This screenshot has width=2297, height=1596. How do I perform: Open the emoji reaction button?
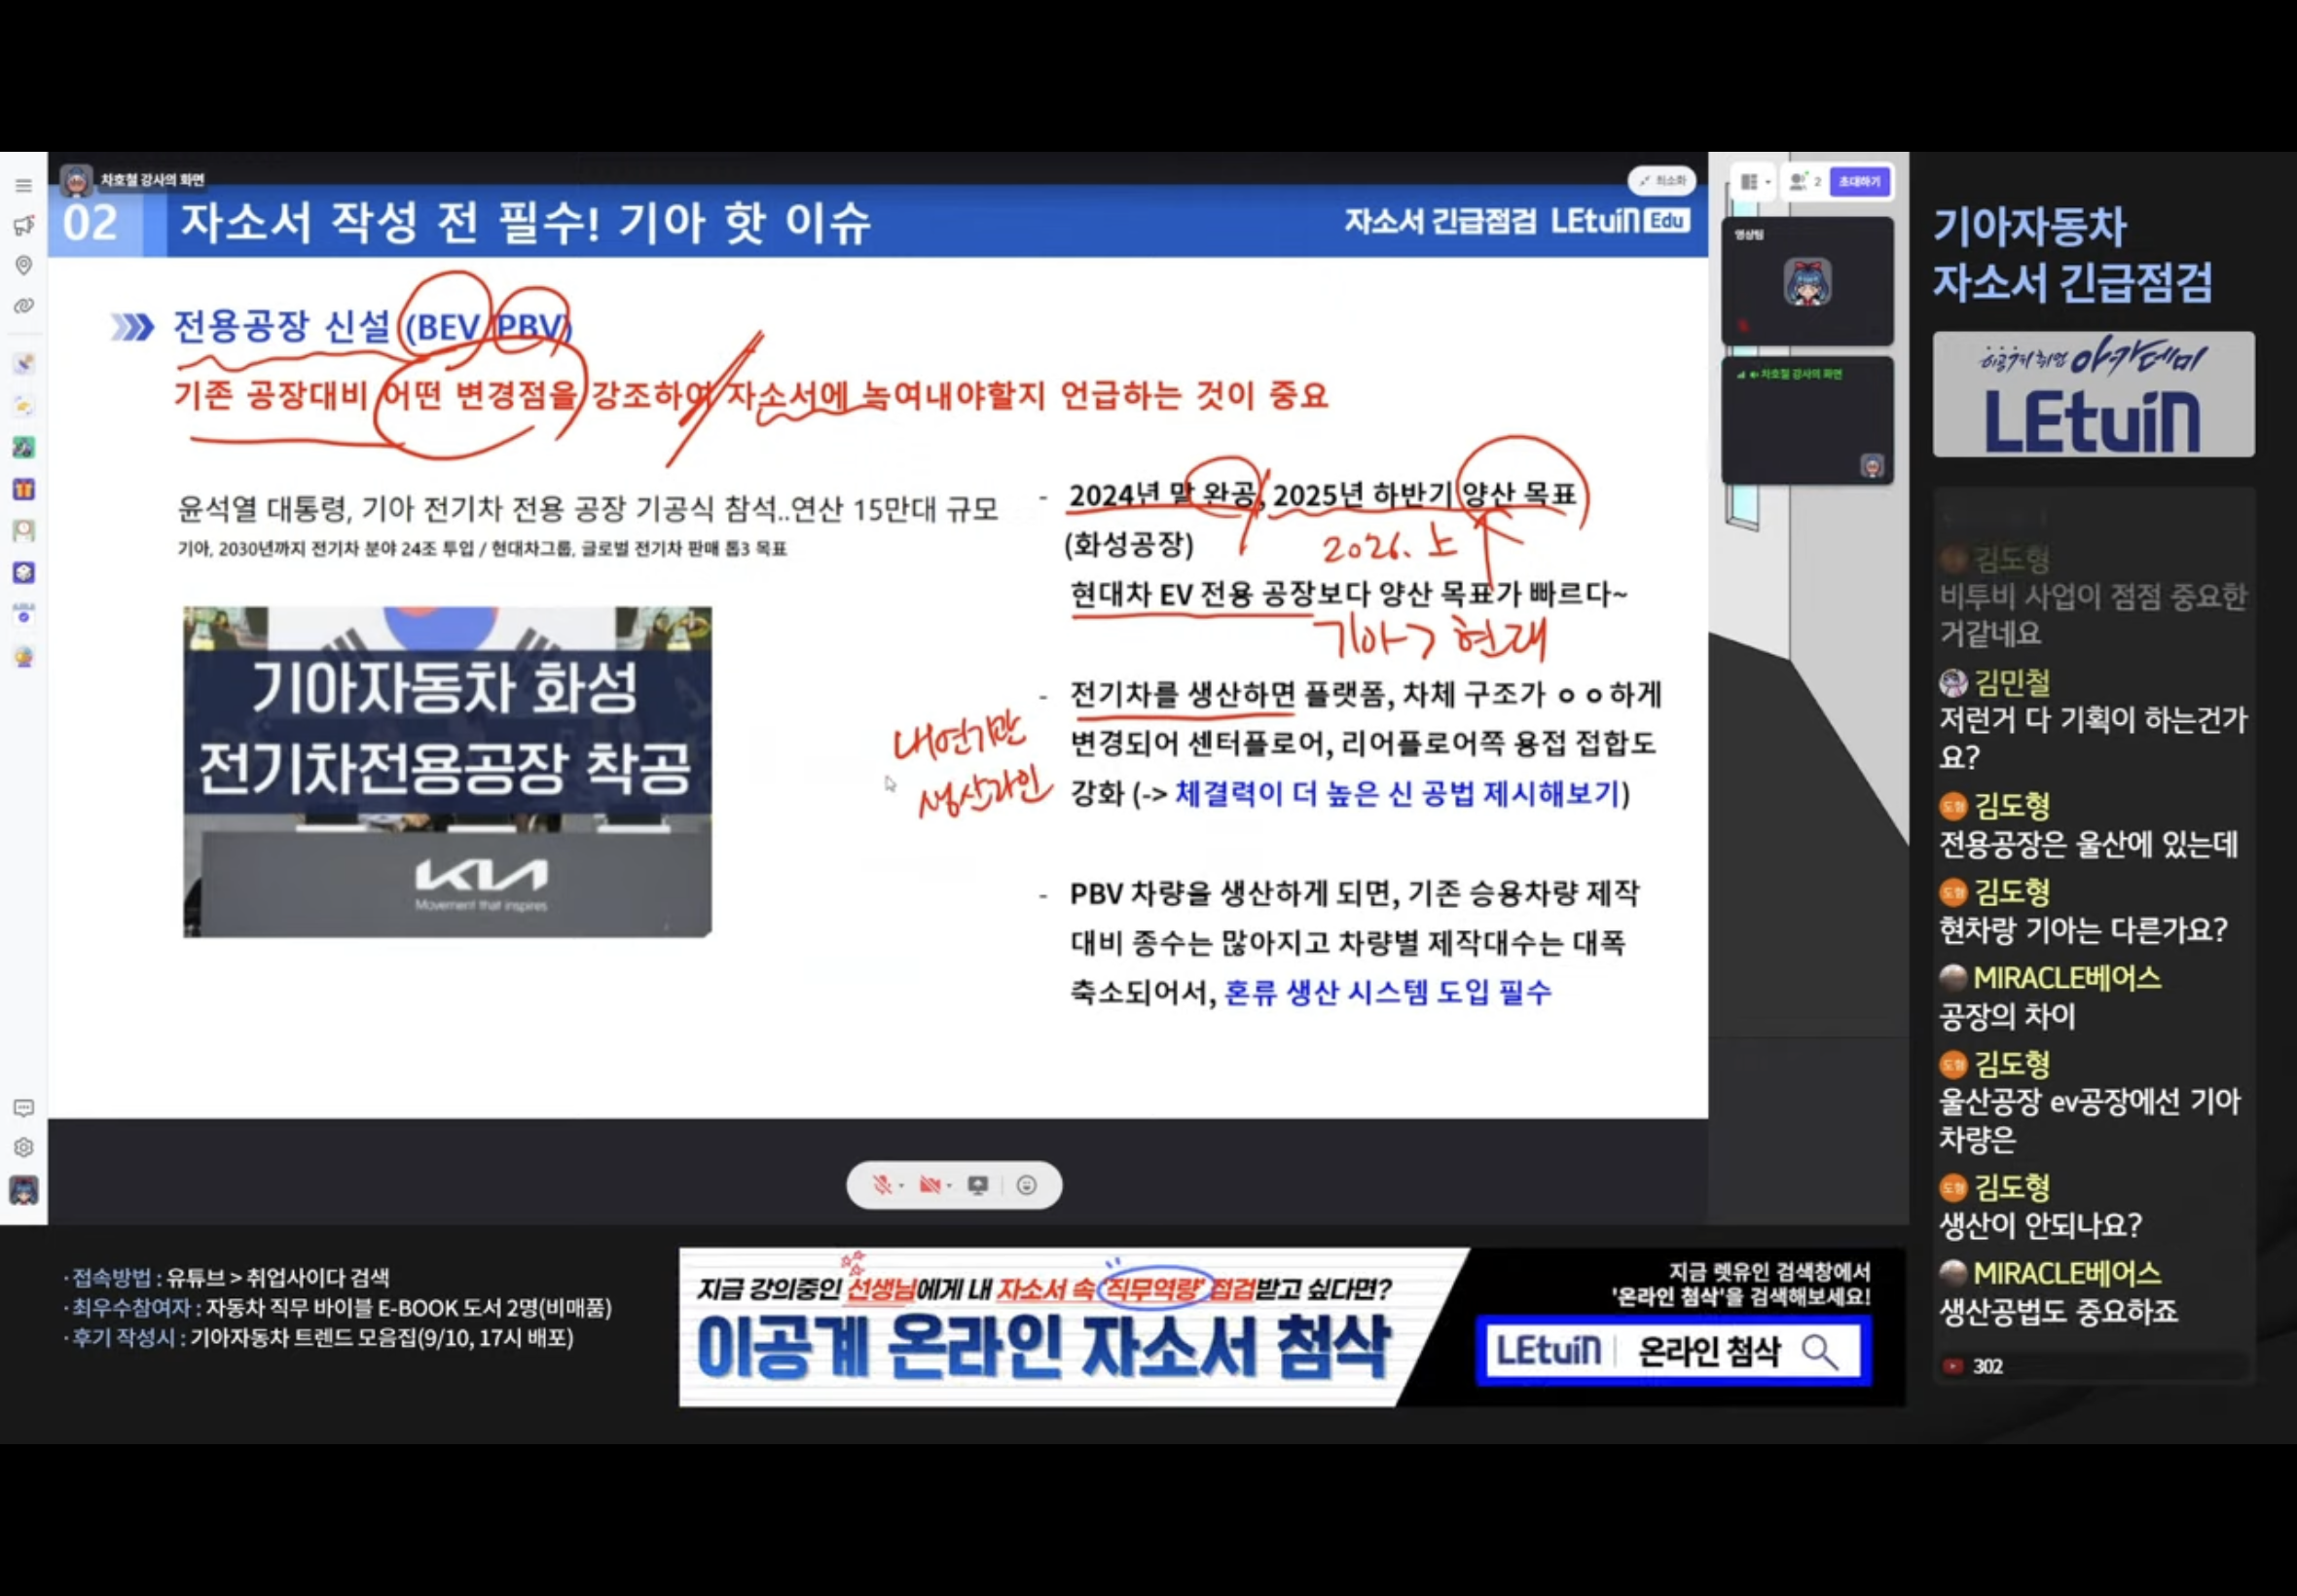[x=1026, y=1185]
